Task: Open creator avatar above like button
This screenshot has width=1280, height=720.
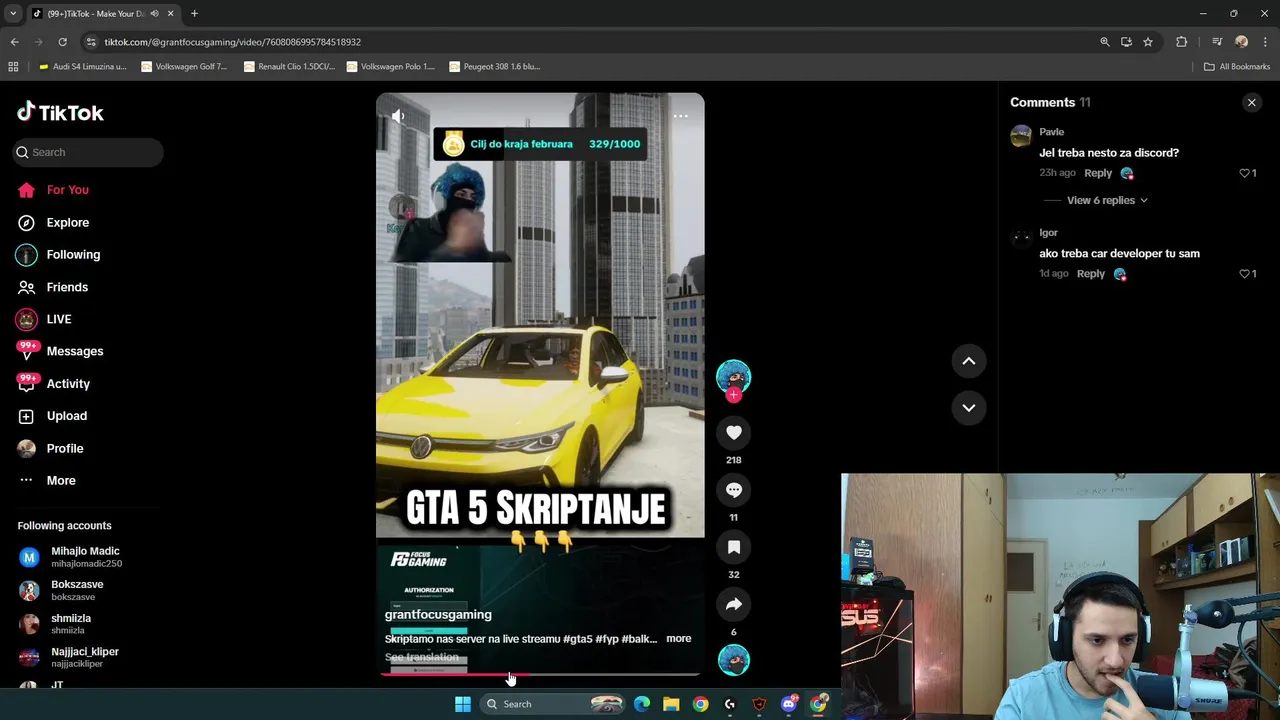Action: click(x=733, y=376)
